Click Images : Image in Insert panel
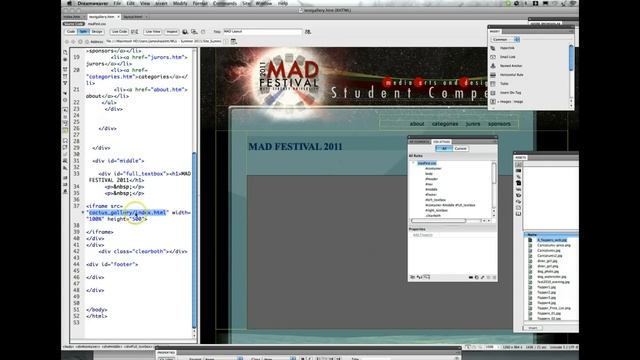 point(510,102)
